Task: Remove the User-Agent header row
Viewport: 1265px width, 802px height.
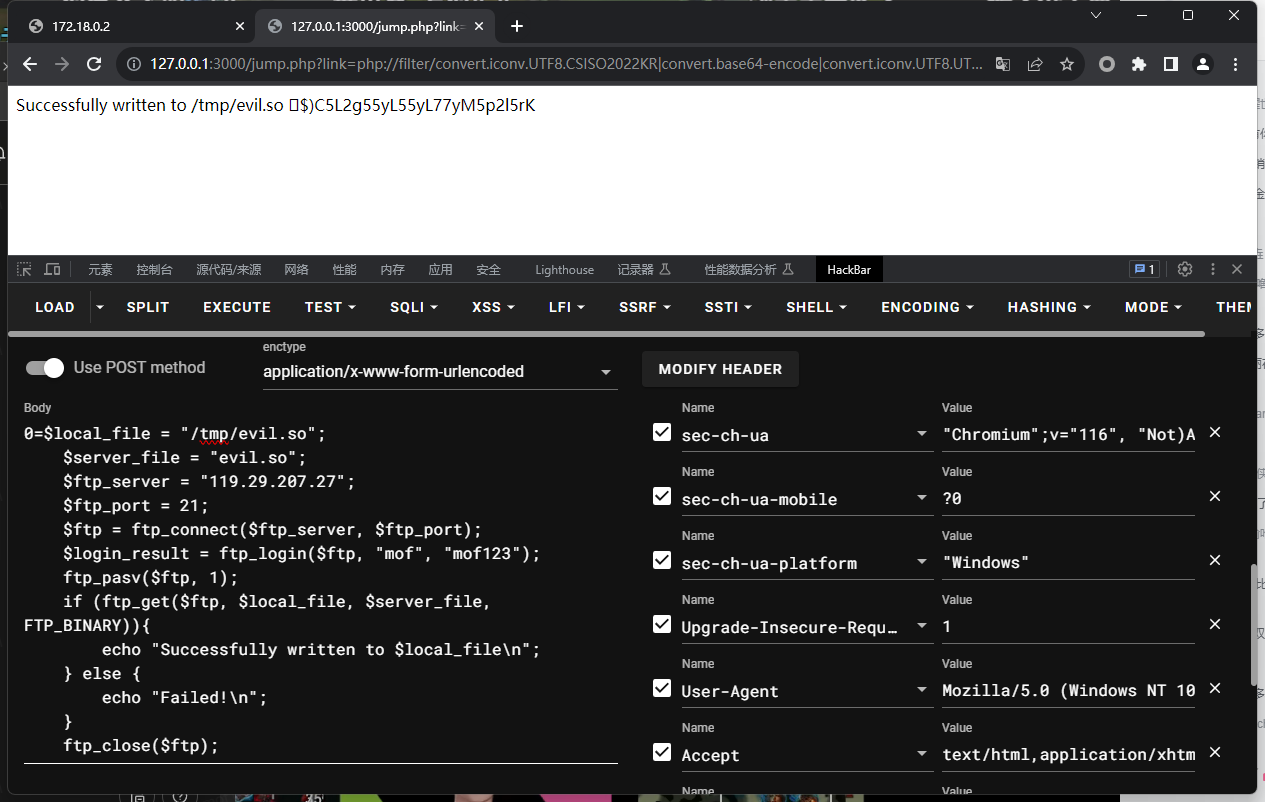Action: point(1215,688)
